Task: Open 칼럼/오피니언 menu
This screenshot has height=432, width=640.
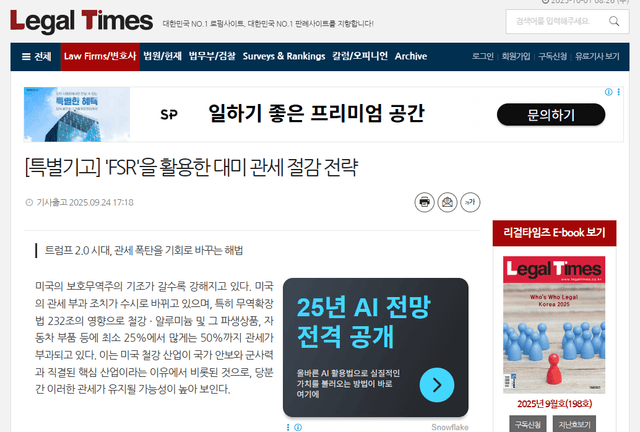Action: click(x=360, y=56)
